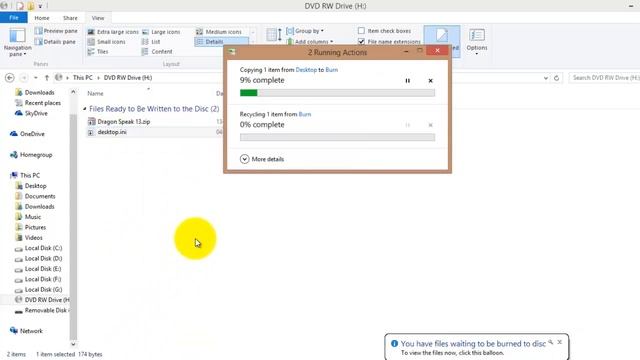Go up one folder level
640x360 pixels.
click(x=47, y=78)
